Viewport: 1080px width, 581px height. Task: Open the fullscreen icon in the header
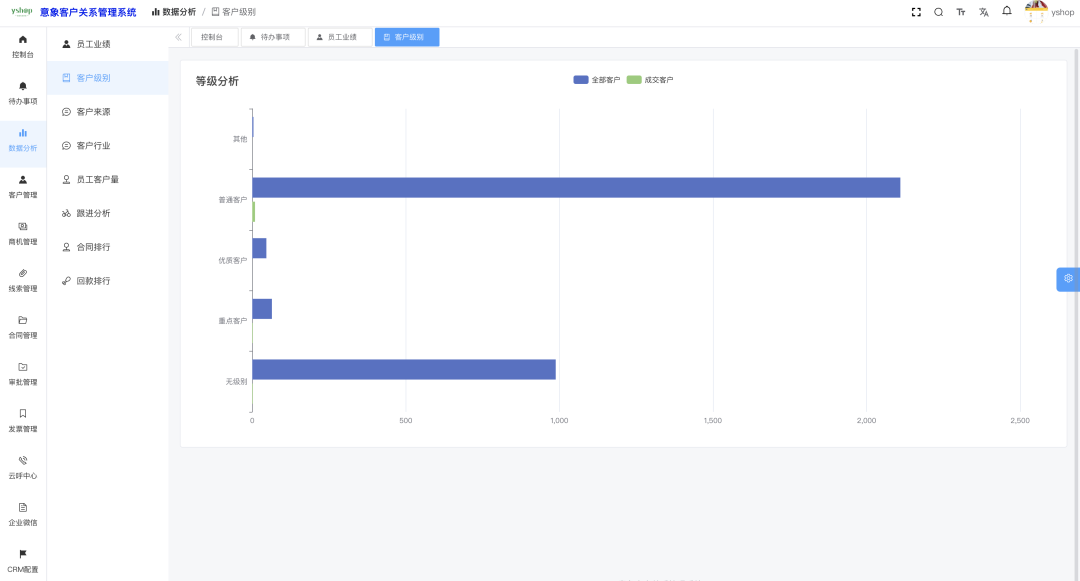(x=916, y=11)
